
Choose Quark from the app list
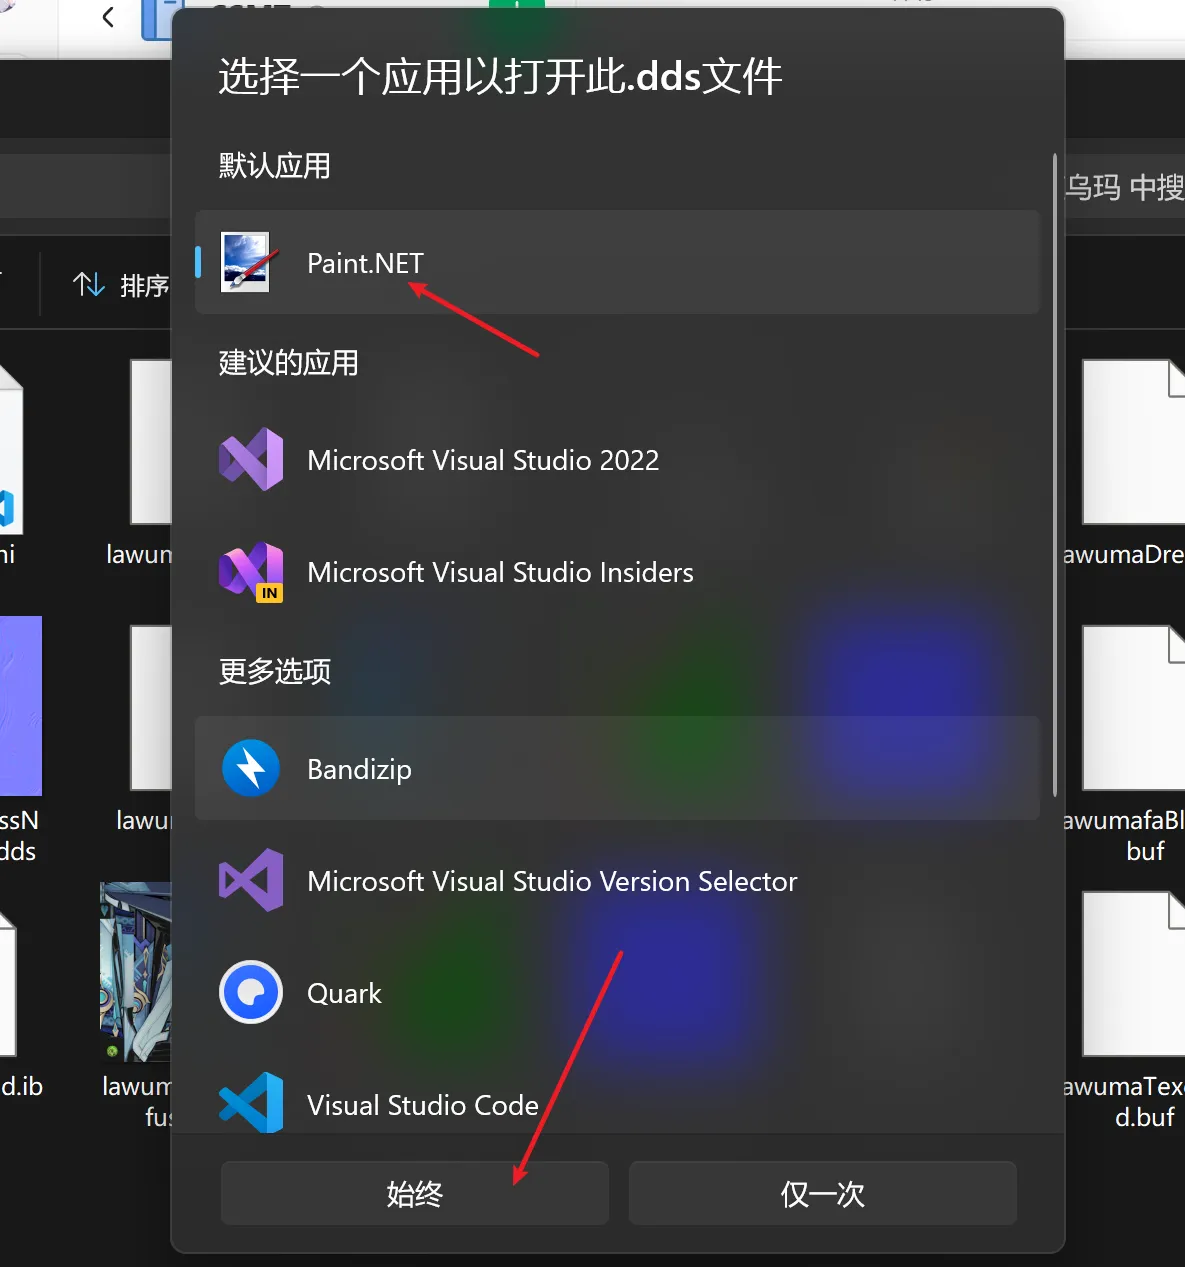[344, 993]
